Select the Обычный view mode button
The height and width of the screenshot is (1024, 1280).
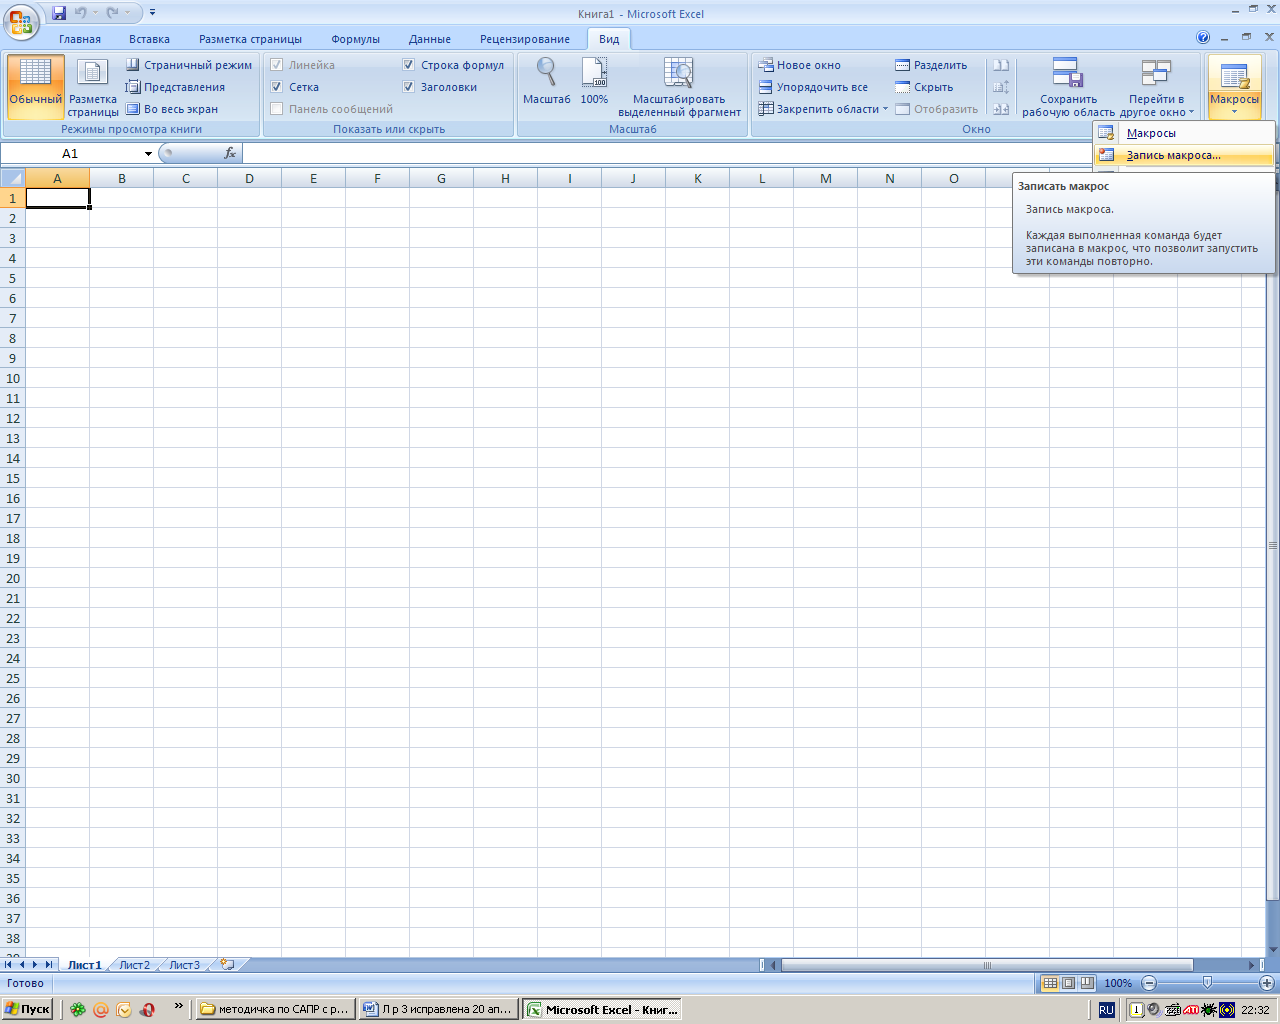tap(36, 86)
